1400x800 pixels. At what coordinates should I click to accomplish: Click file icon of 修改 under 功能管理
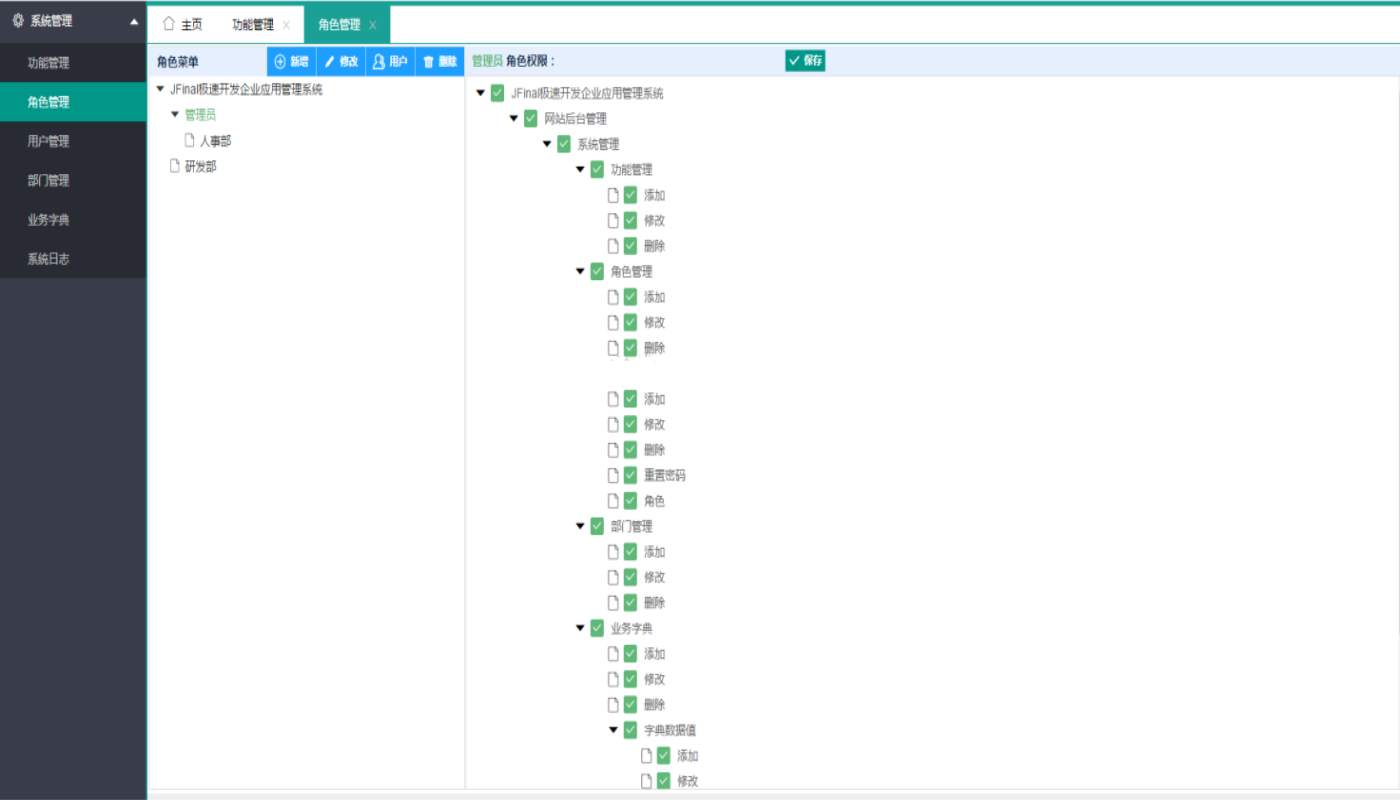click(614, 220)
